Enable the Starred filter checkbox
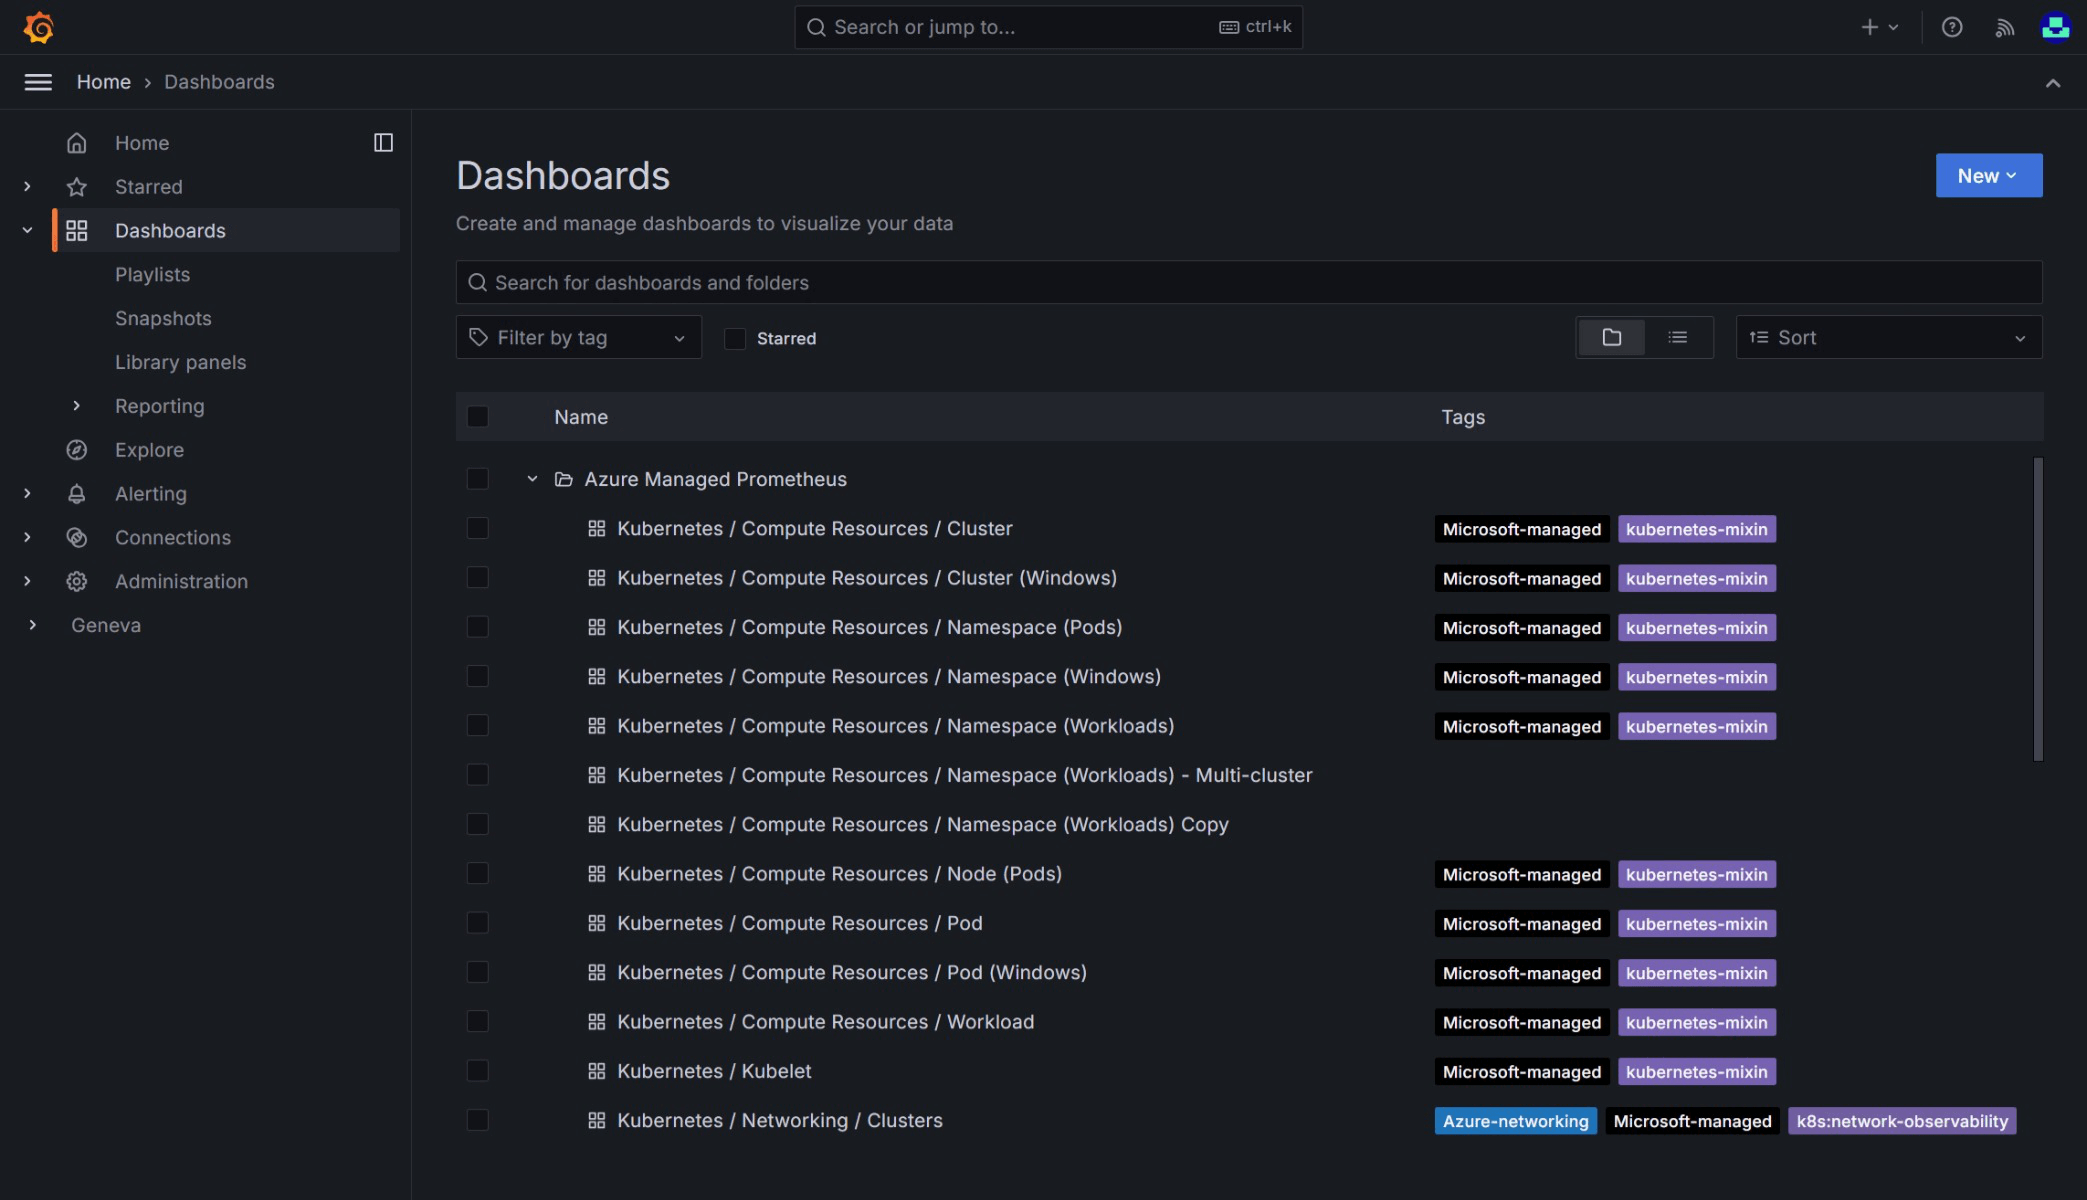 coord(735,339)
